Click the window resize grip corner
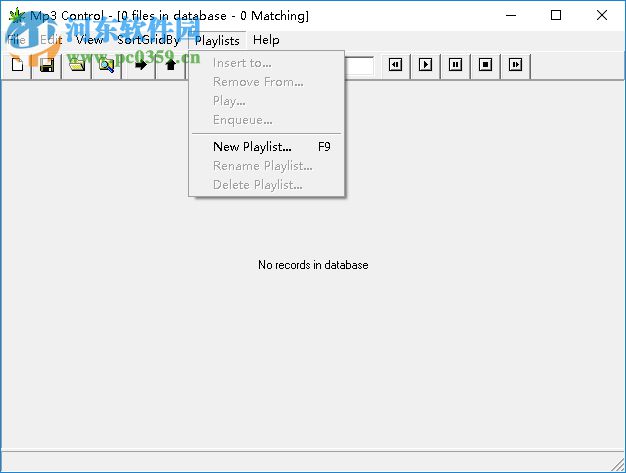 tap(618, 465)
